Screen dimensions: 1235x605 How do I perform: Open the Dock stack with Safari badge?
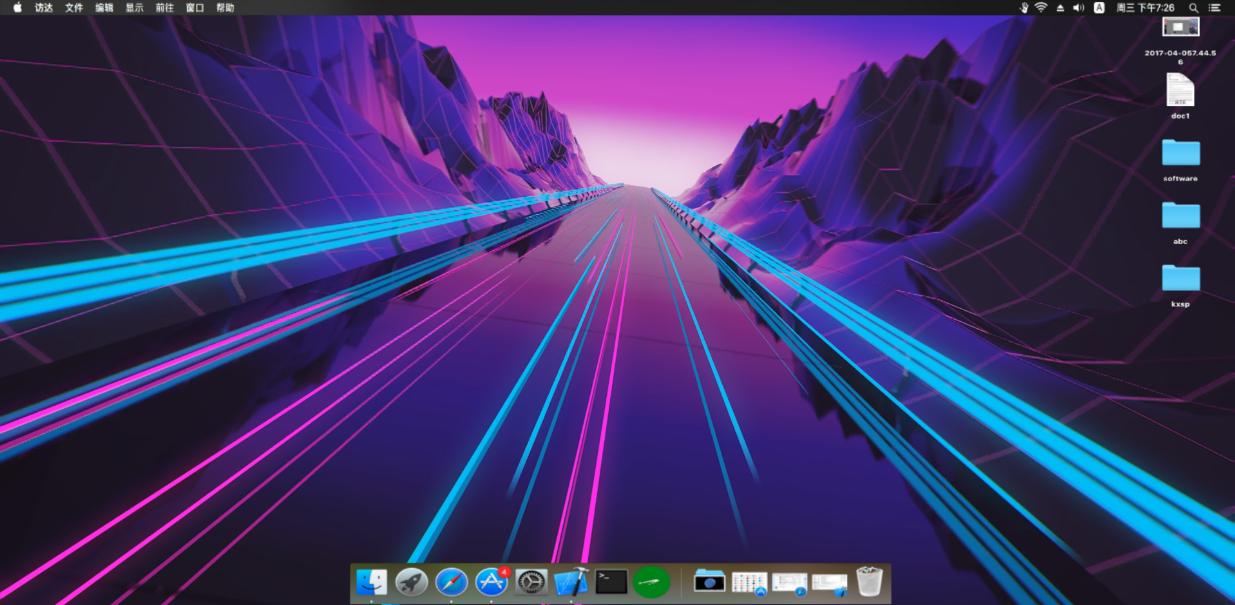pyautogui.click(x=789, y=582)
